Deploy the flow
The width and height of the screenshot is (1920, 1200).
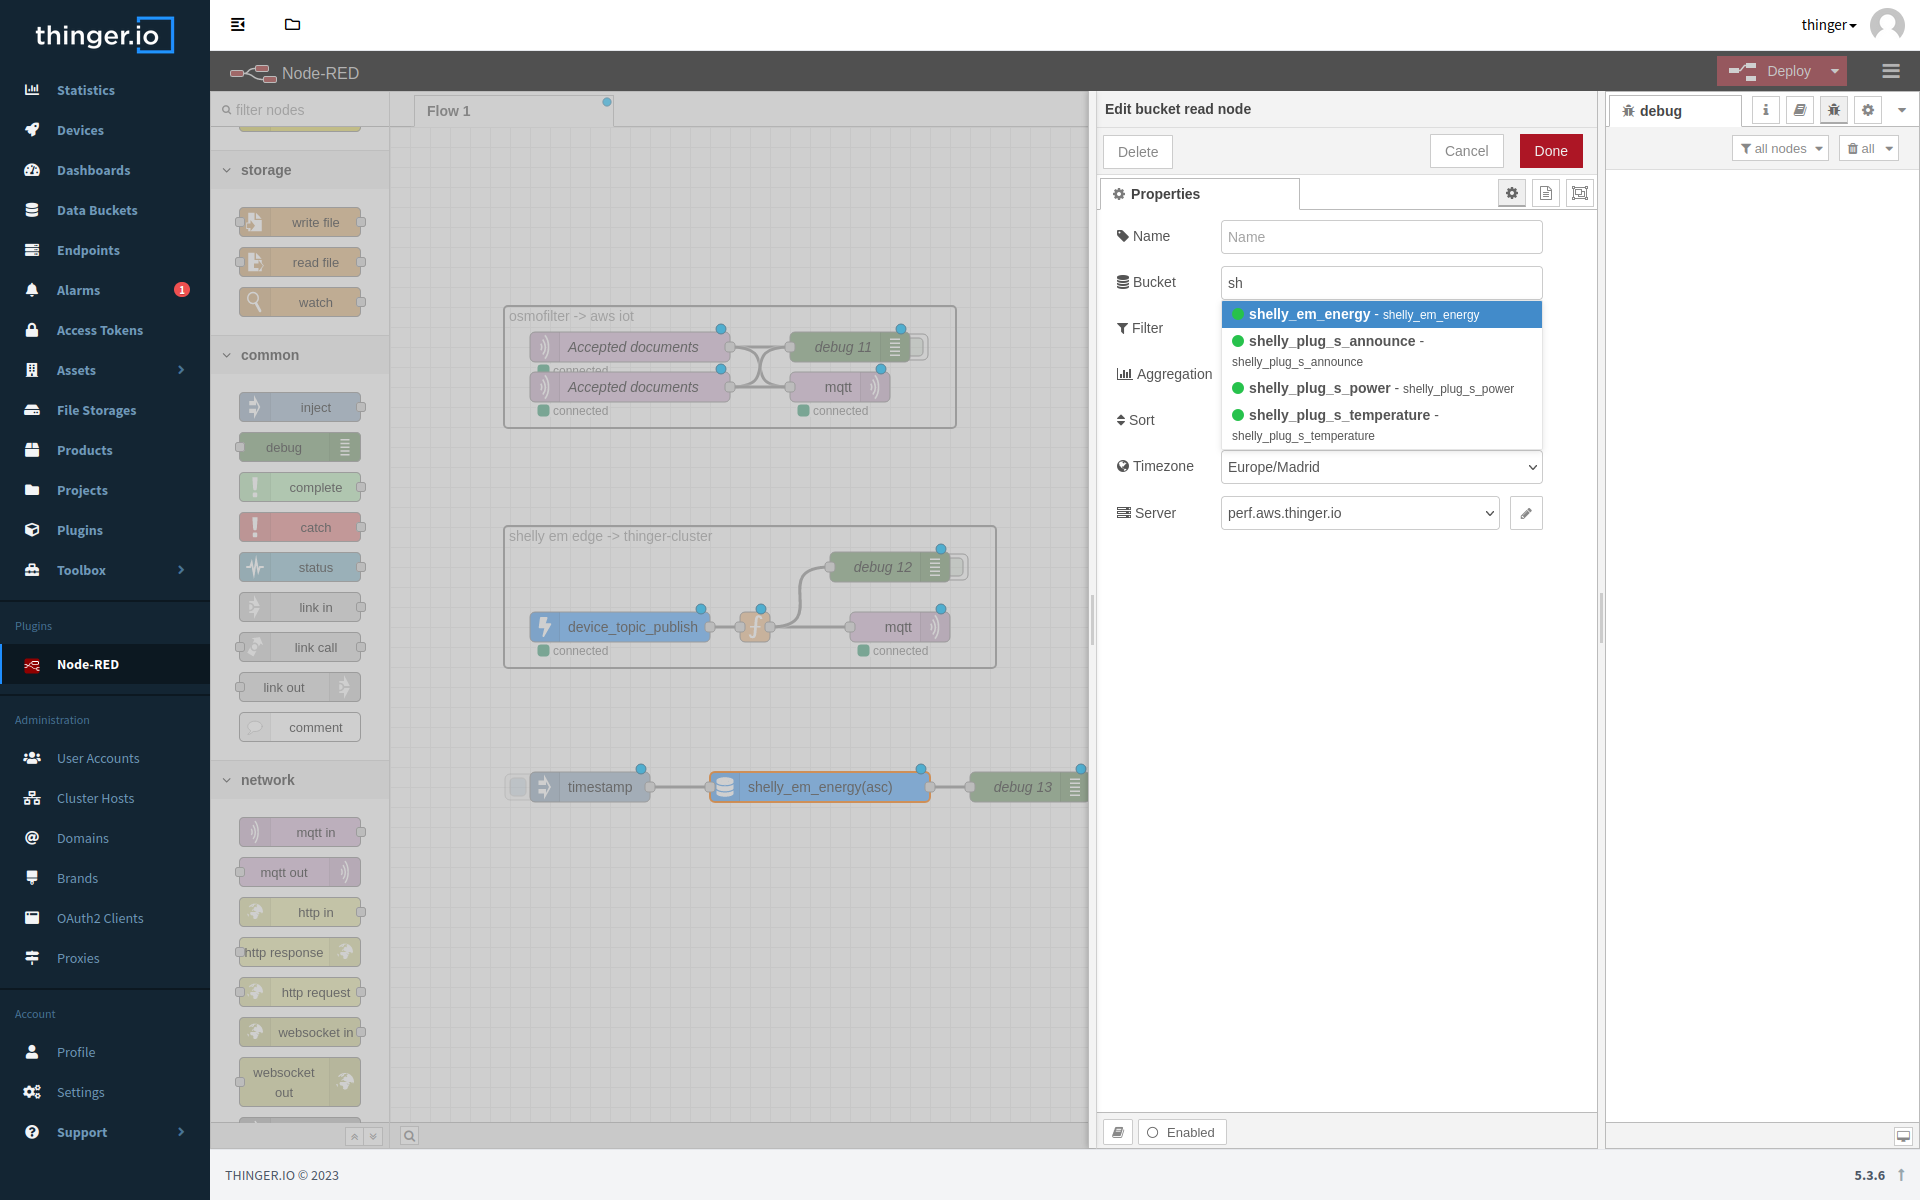click(1771, 71)
